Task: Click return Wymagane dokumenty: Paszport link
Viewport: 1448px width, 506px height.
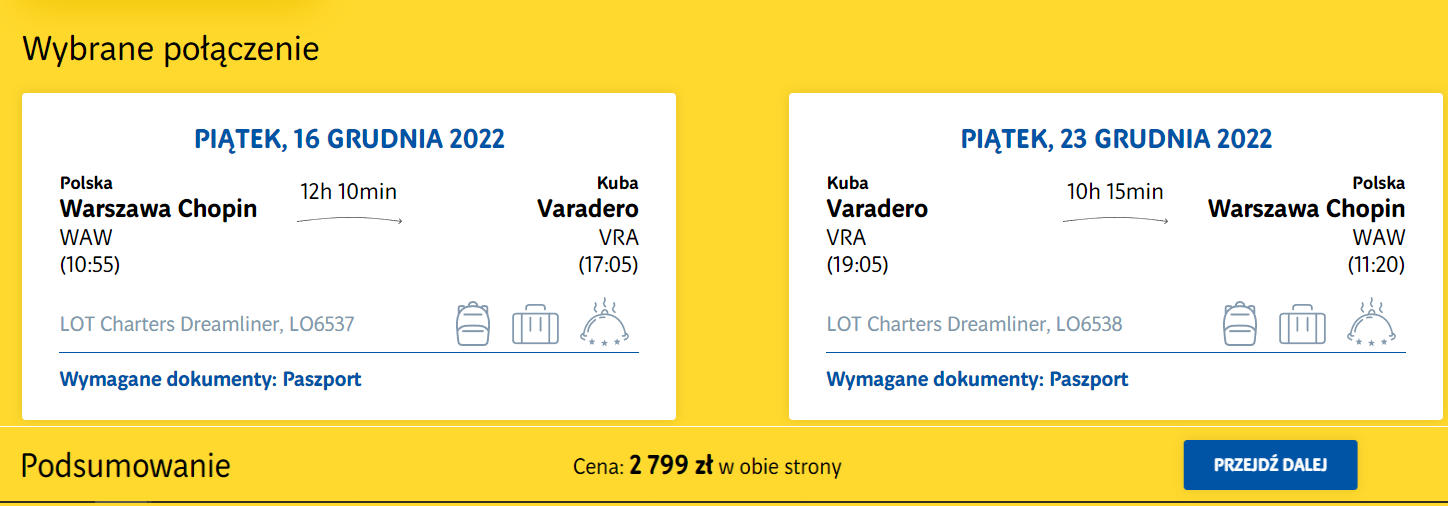Action: [x=977, y=380]
